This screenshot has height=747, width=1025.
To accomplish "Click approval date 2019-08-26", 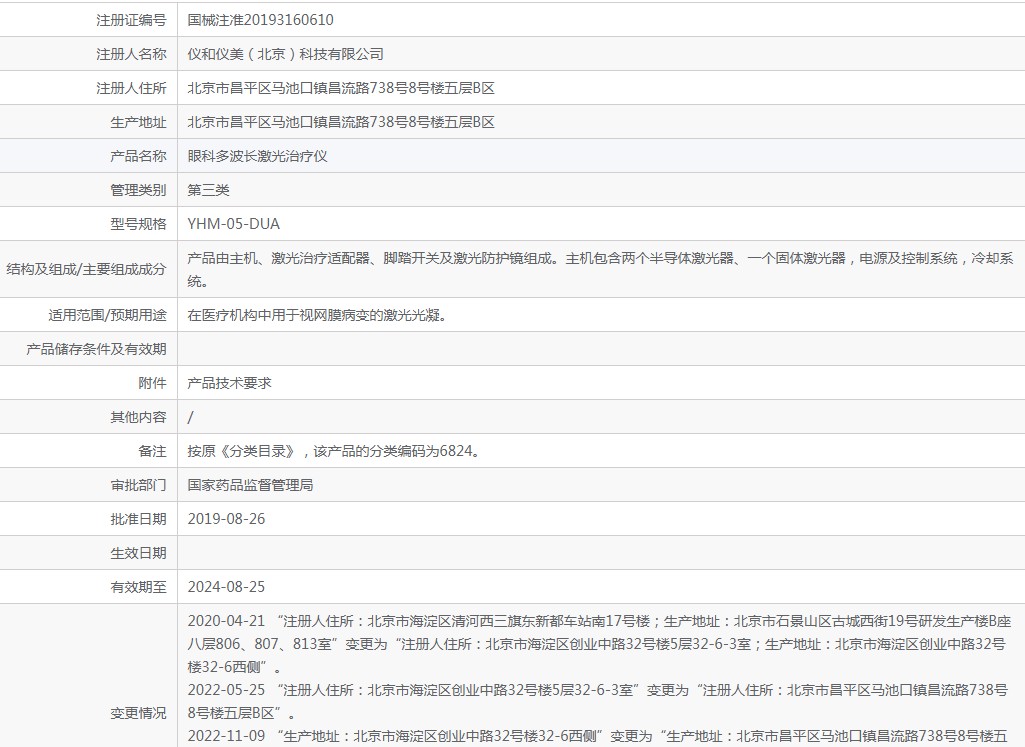I will point(226,520).
